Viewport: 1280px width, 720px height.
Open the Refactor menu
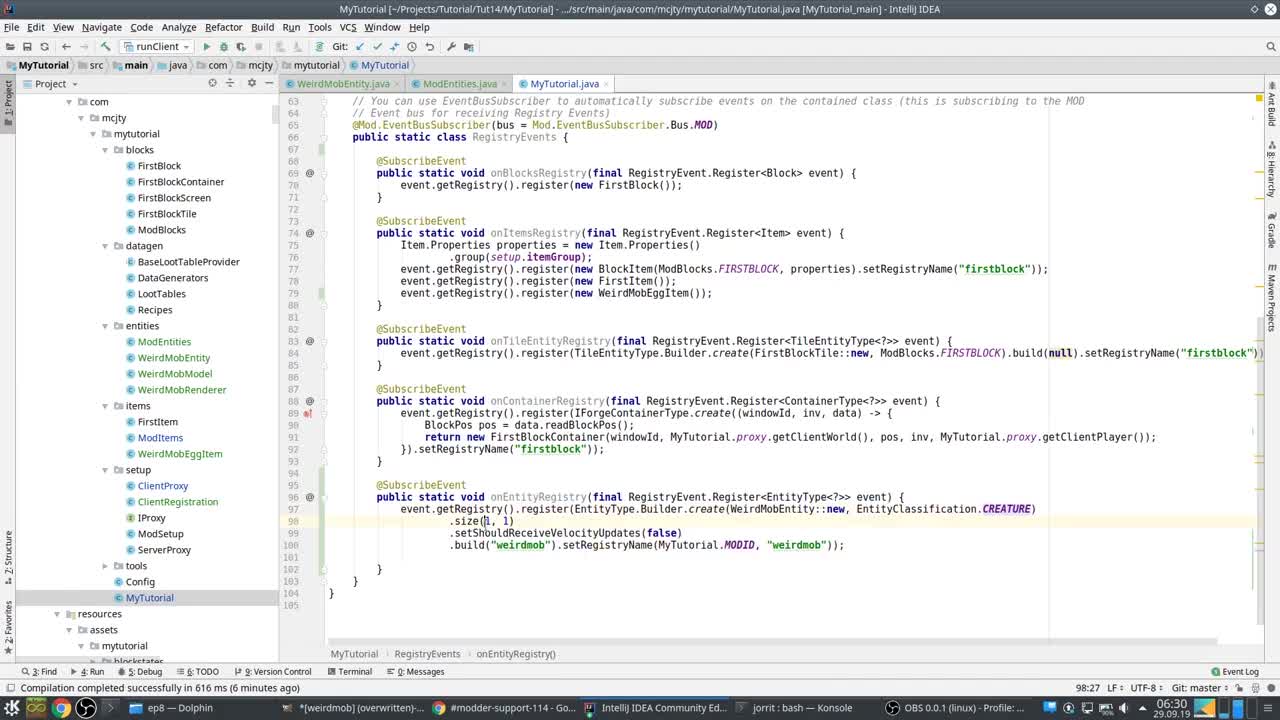[x=223, y=27]
